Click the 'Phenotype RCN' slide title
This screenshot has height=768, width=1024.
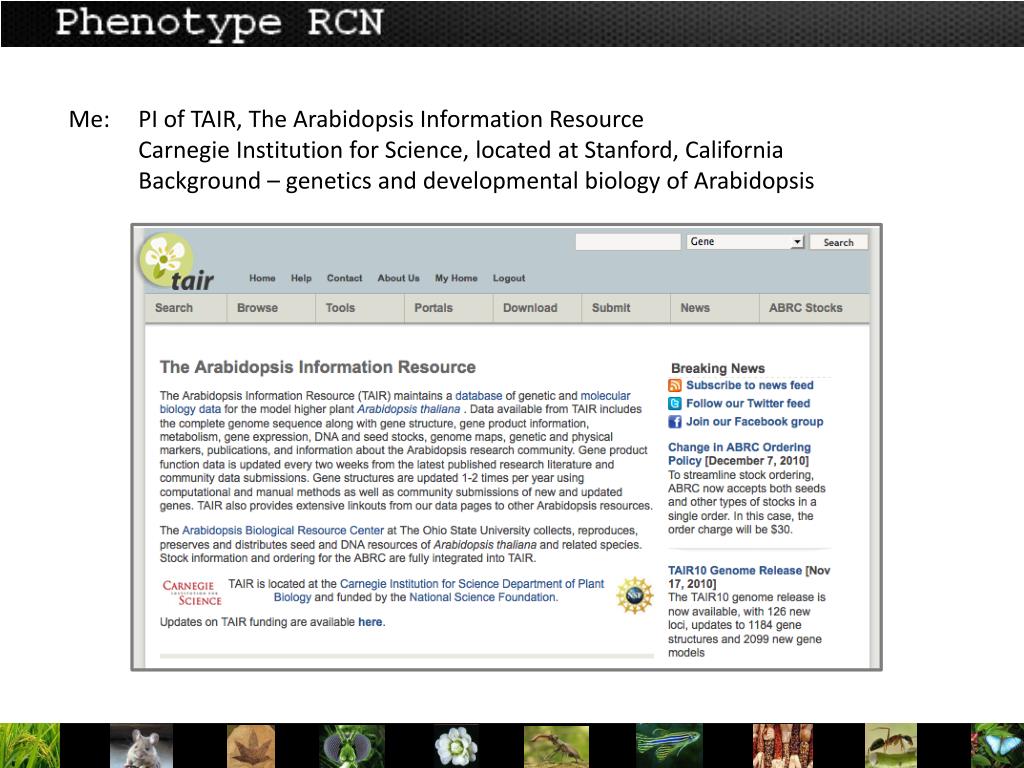tap(219, 23)
